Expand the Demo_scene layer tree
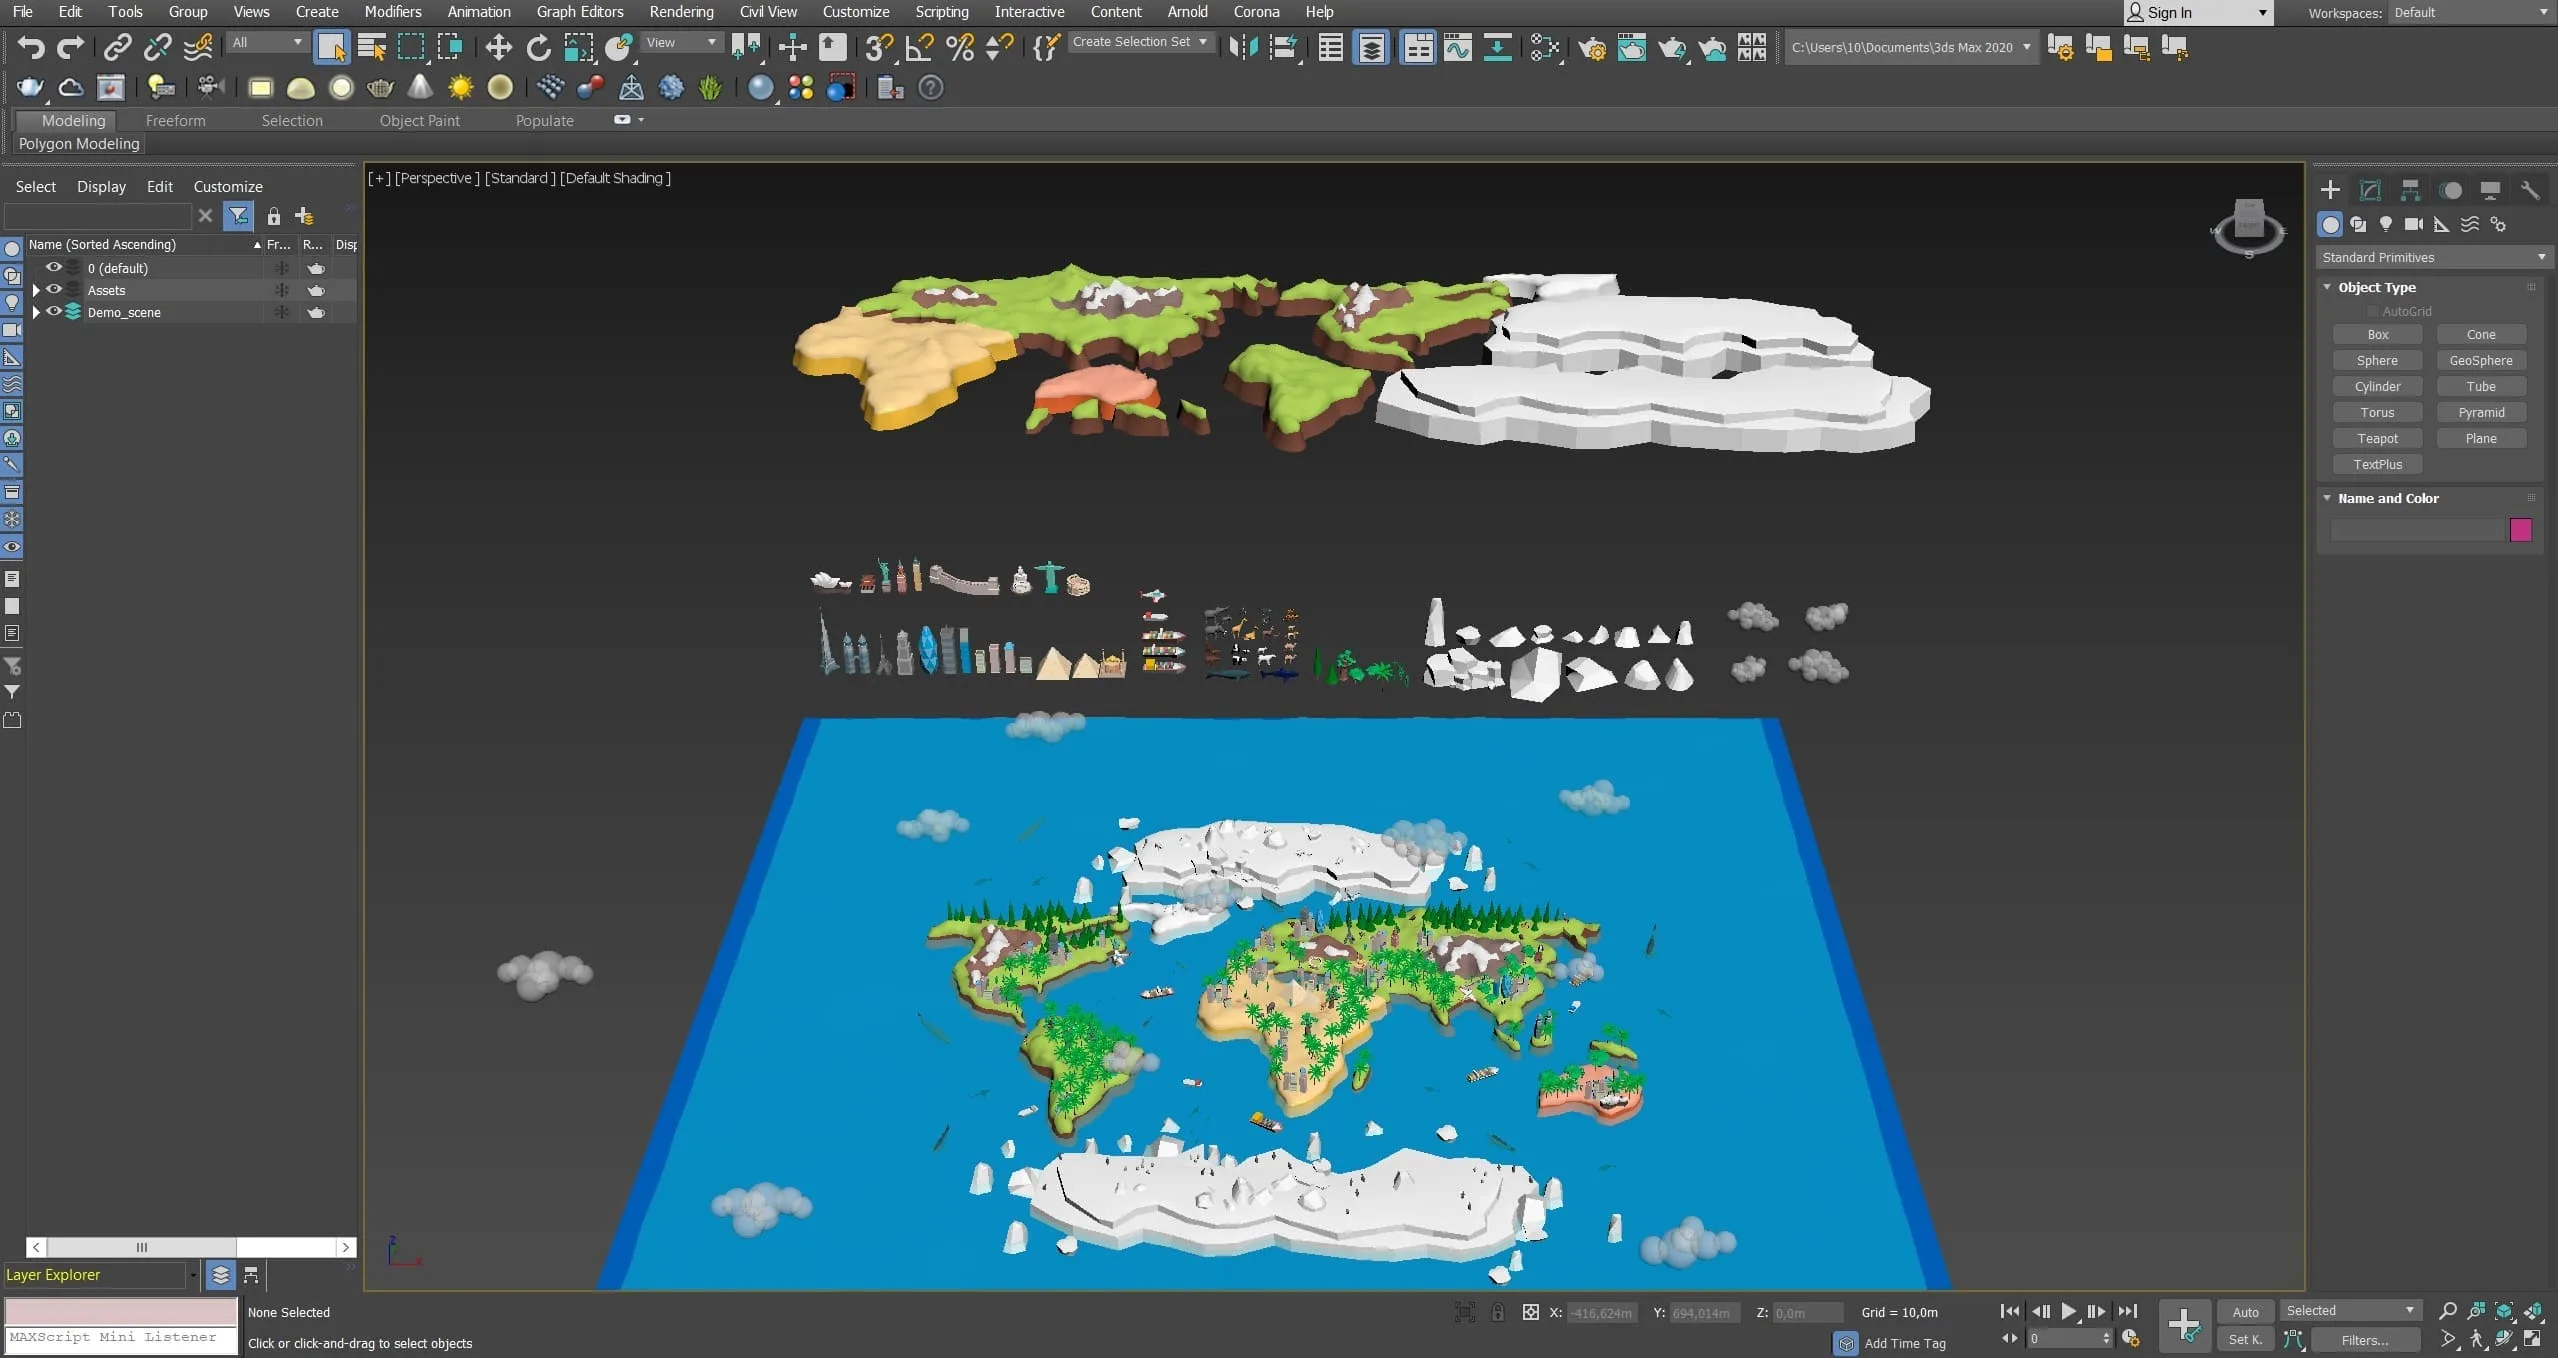Image resolution: width=2558 pixels, height=1358 pixels. [x=36, y=312]
